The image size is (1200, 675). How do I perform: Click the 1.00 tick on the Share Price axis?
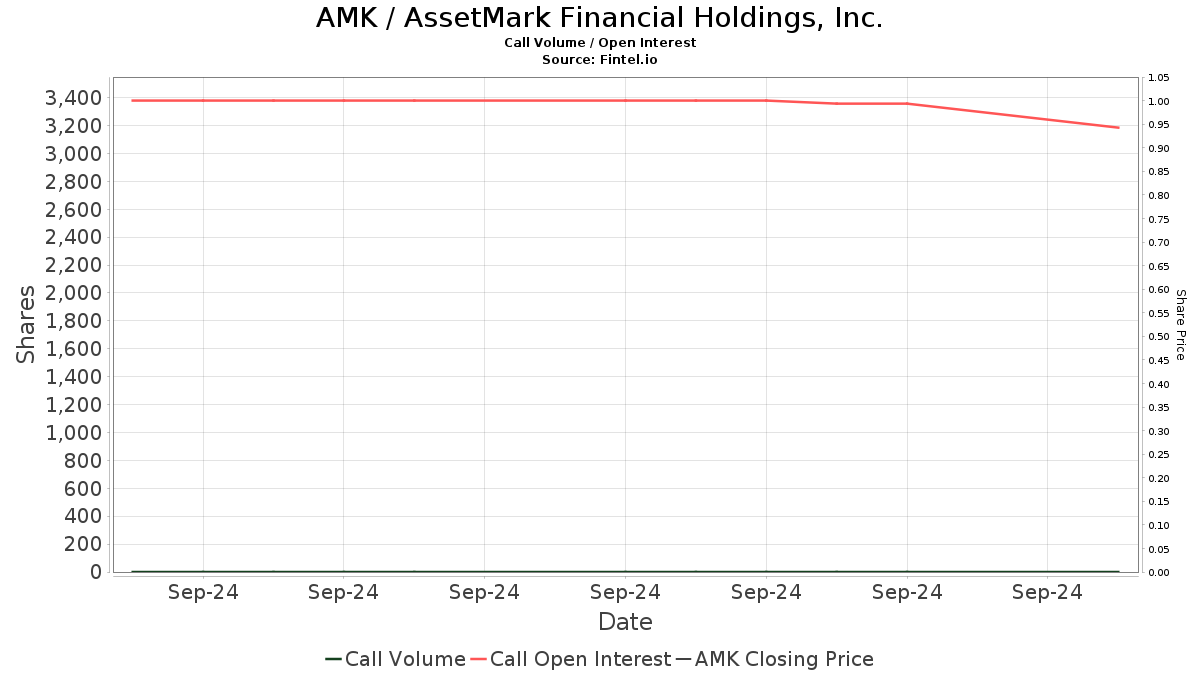1158,101
